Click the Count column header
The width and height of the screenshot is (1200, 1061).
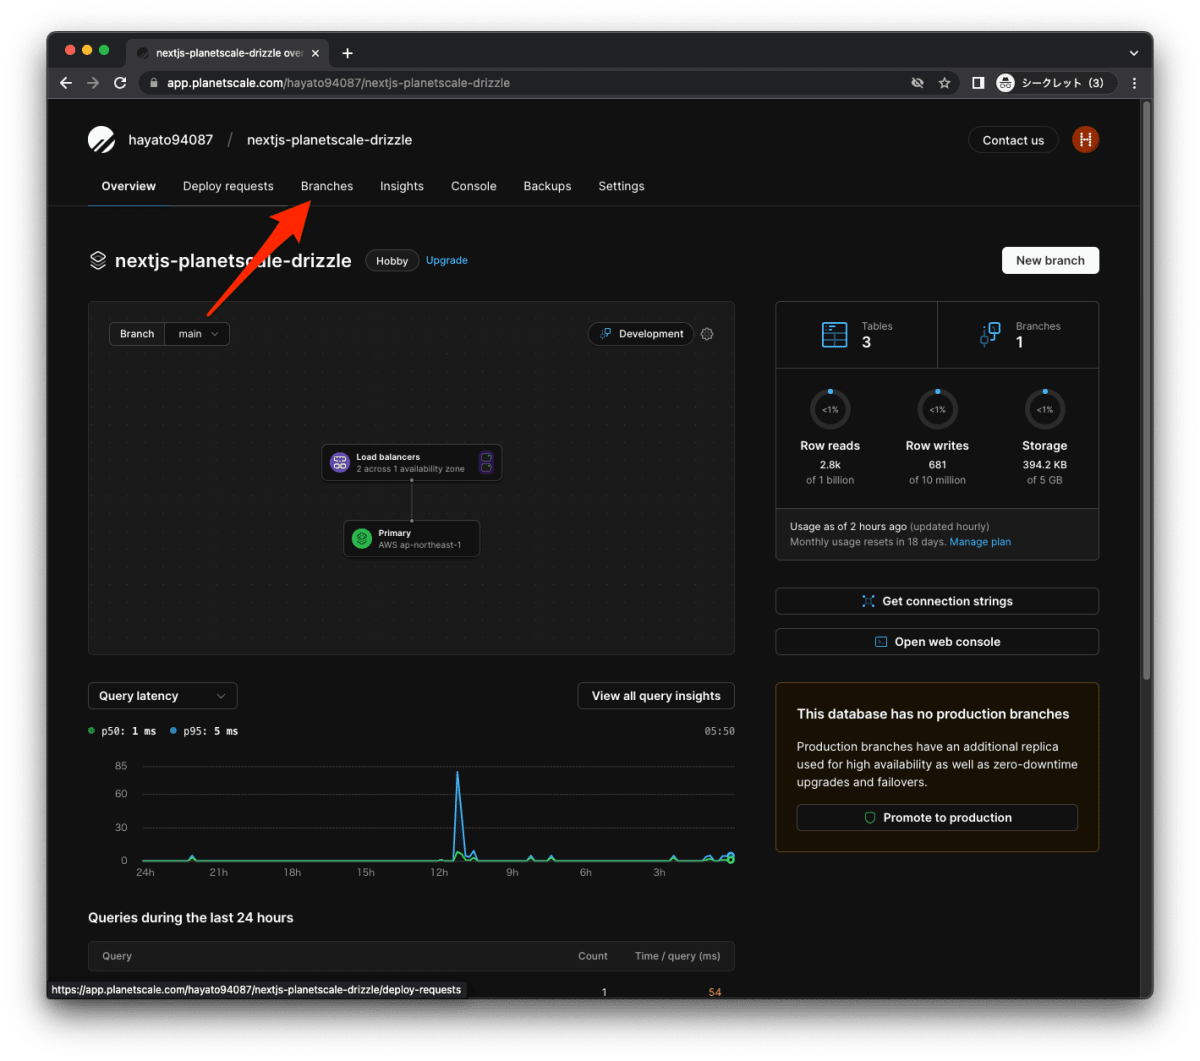click(x=593, y=956)
